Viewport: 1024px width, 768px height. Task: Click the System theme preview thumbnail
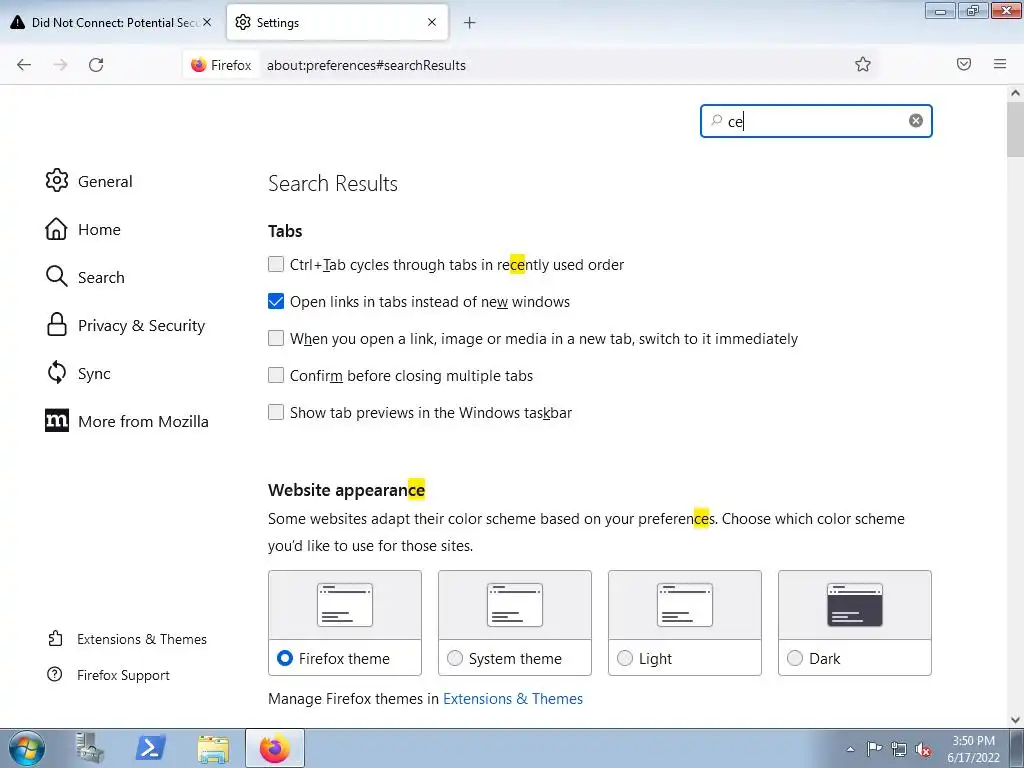[515, 605]
